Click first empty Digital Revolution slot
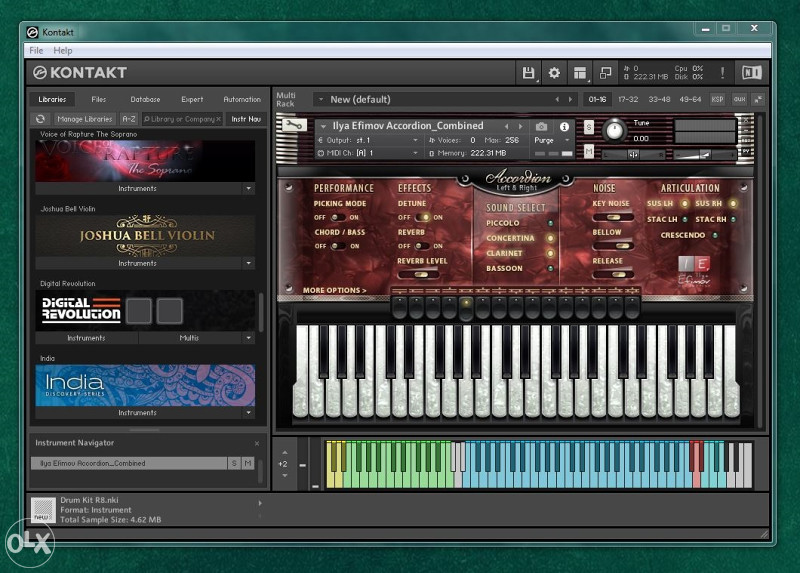800x573 pixels. (139, 310)
